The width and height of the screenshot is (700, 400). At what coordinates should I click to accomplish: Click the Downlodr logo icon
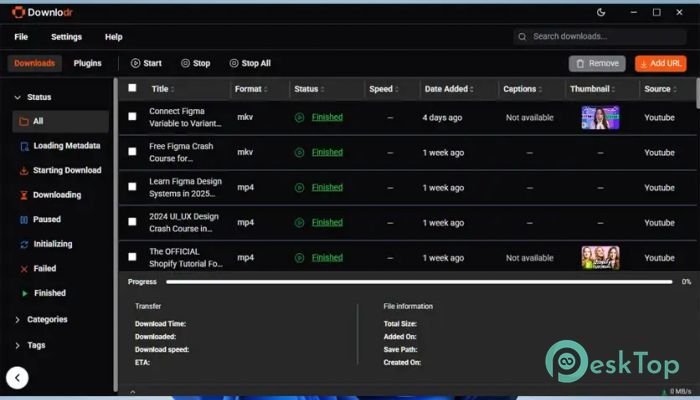[18, 12]
